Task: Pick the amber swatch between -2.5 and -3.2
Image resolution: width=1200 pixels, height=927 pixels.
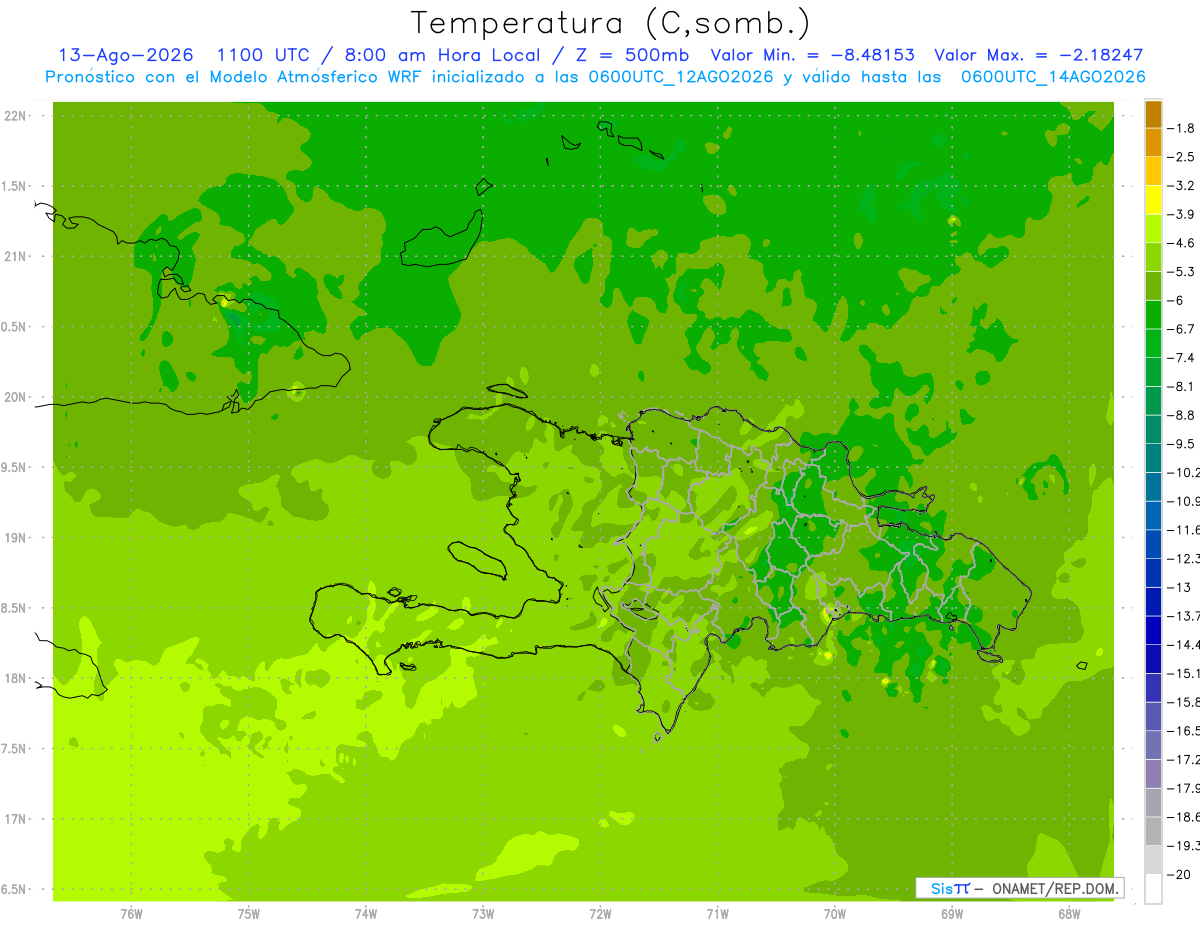Action: 1153,171
